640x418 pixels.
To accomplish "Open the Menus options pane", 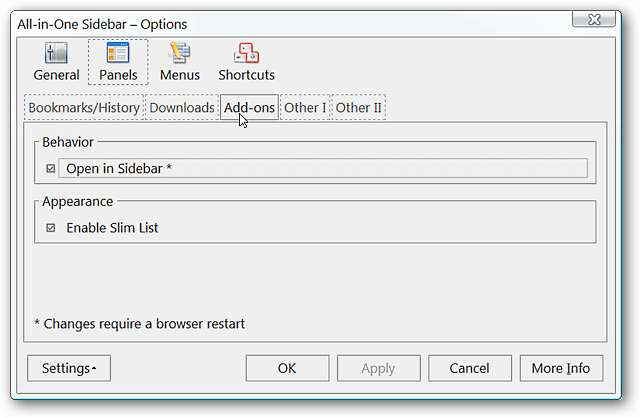I will (180, 62).
